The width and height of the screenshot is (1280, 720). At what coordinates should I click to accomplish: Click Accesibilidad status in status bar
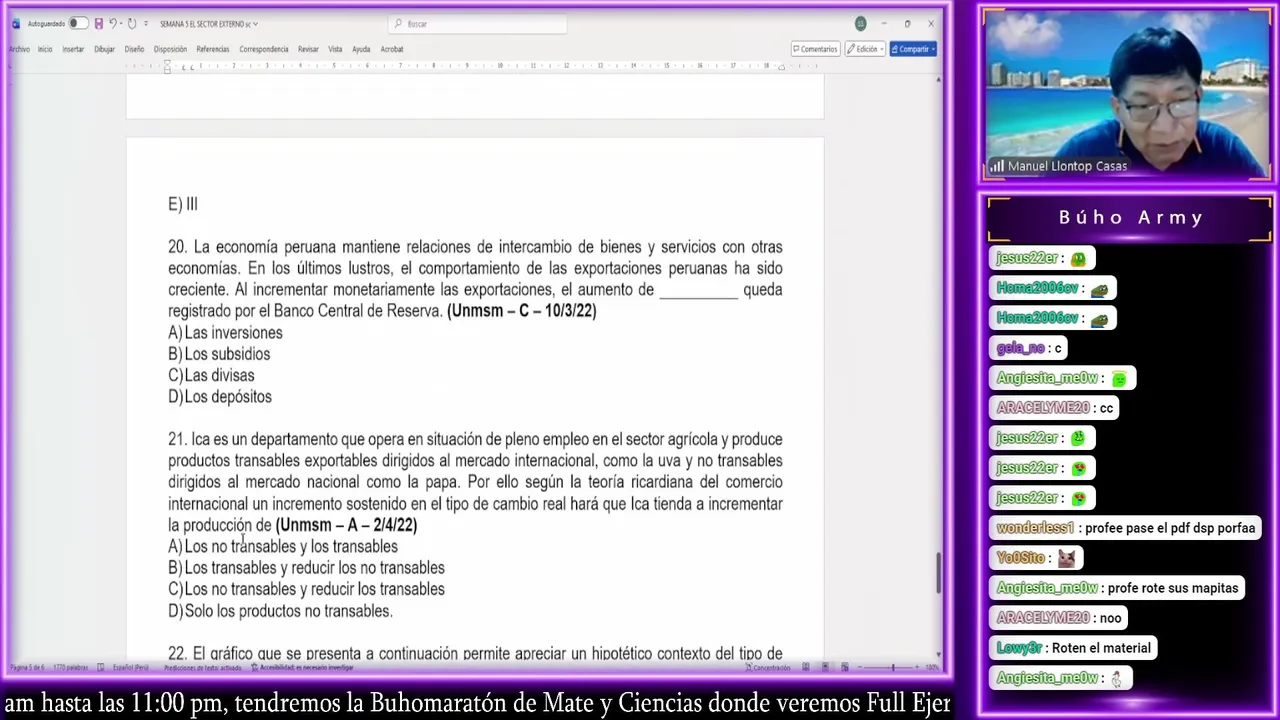pos(303,667)
